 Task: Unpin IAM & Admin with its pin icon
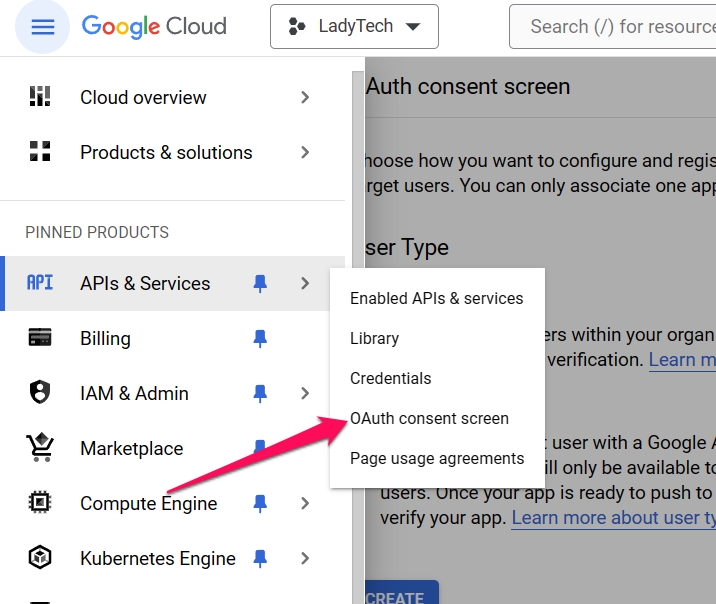(x=260, y=394)
